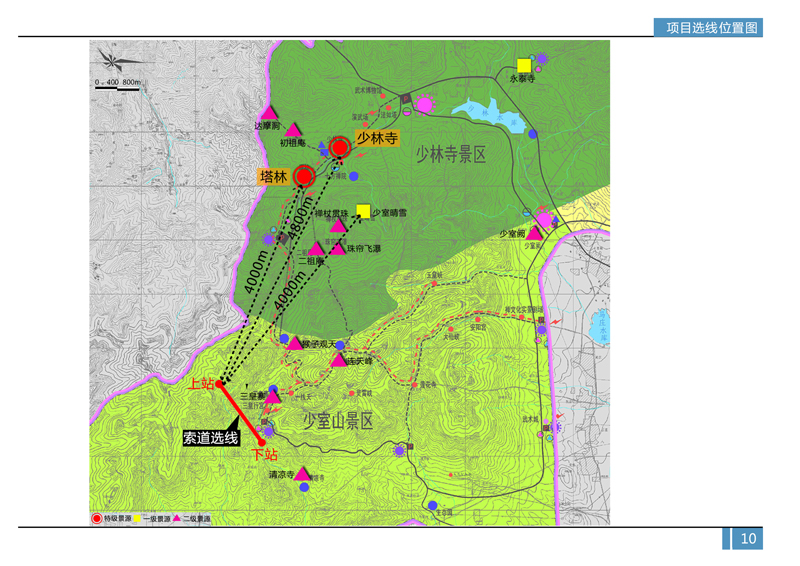Click the yellow square marker at 永泰寺
Image resolution: width=800 pixels, height=566 pixels.
tap(524, 66)
